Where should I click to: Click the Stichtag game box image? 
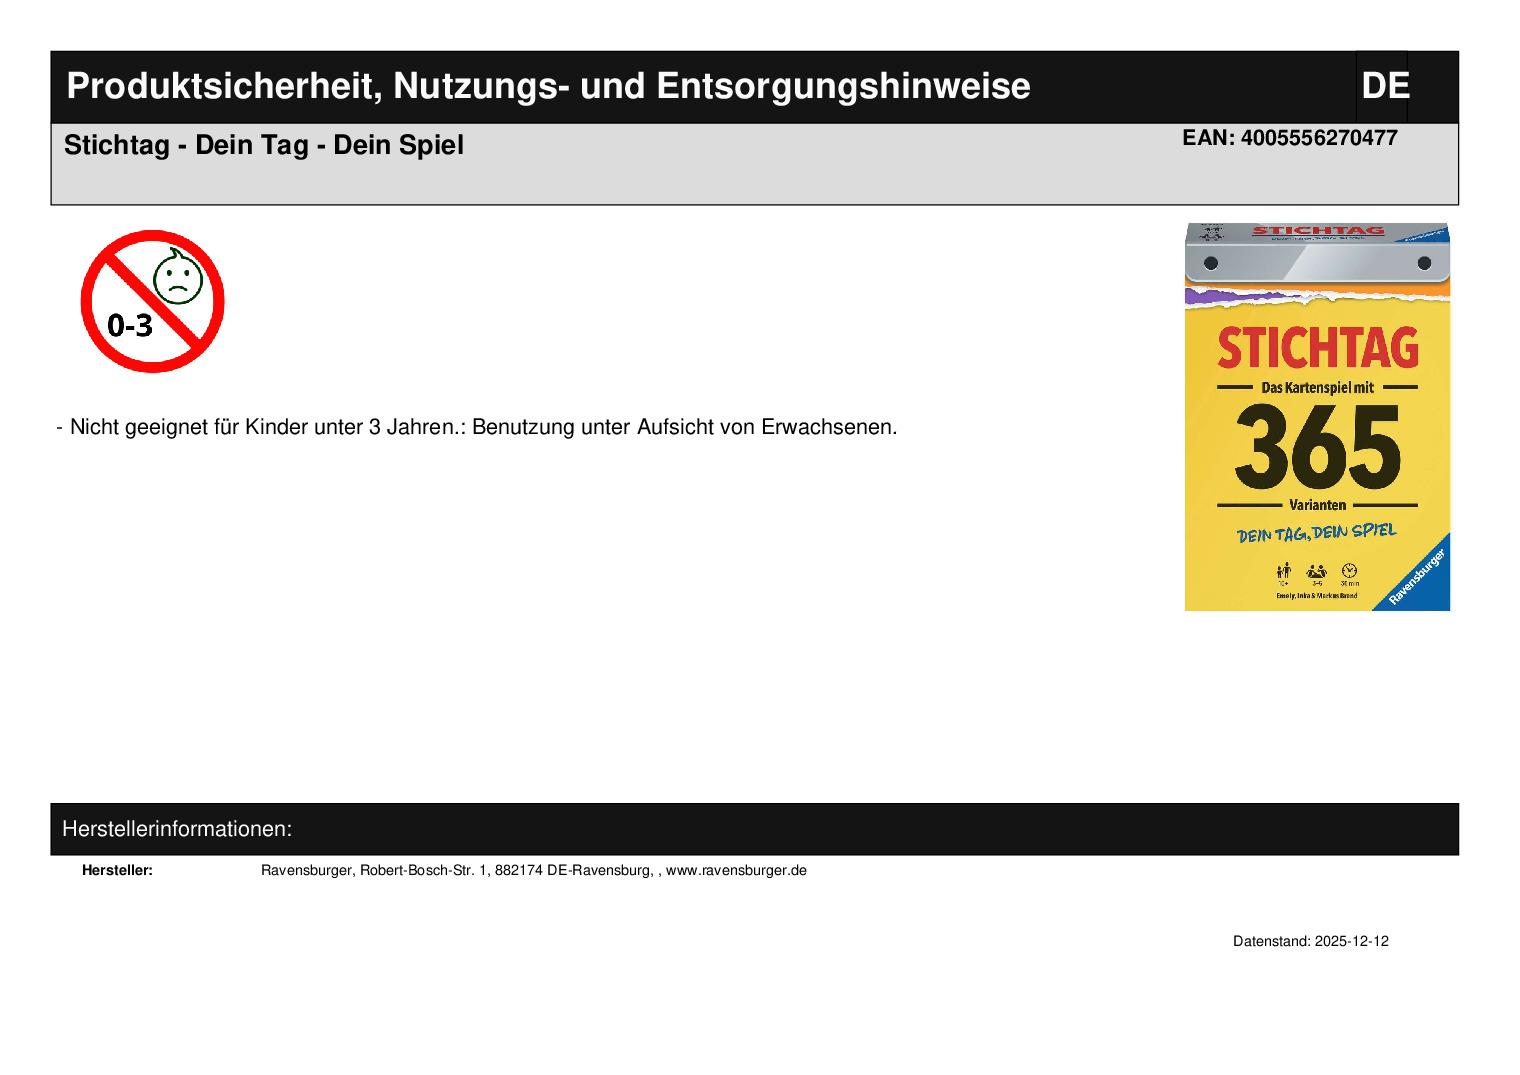tap(1316, 416)
